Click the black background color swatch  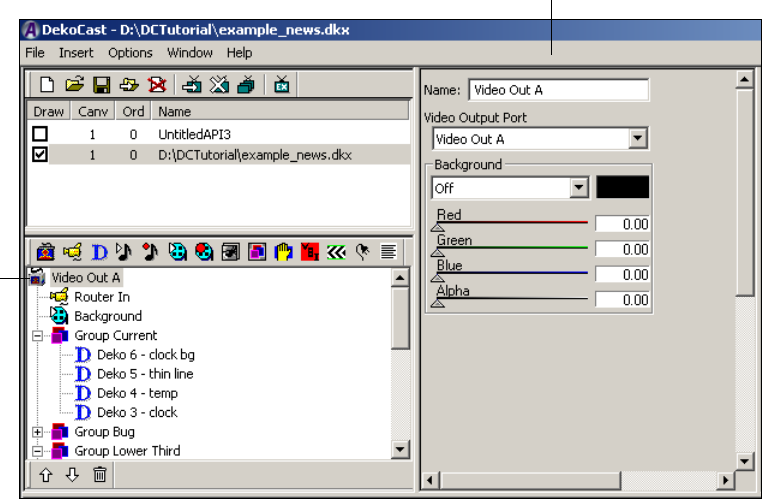[x=623, y=187]
